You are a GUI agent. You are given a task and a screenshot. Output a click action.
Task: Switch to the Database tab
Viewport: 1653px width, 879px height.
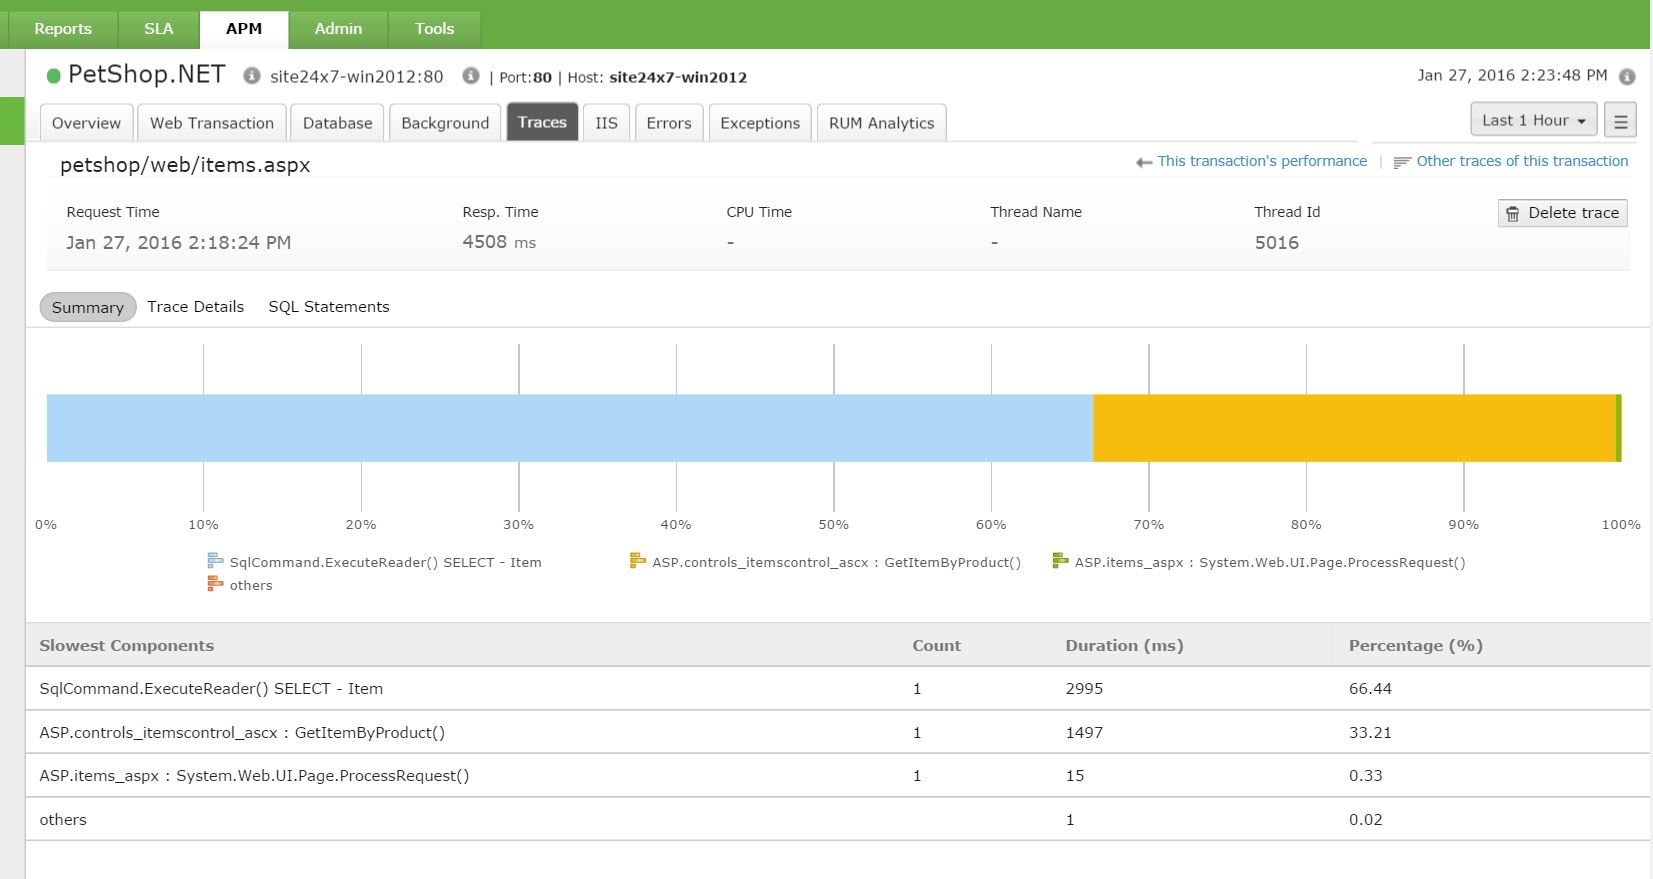[337, 123]
